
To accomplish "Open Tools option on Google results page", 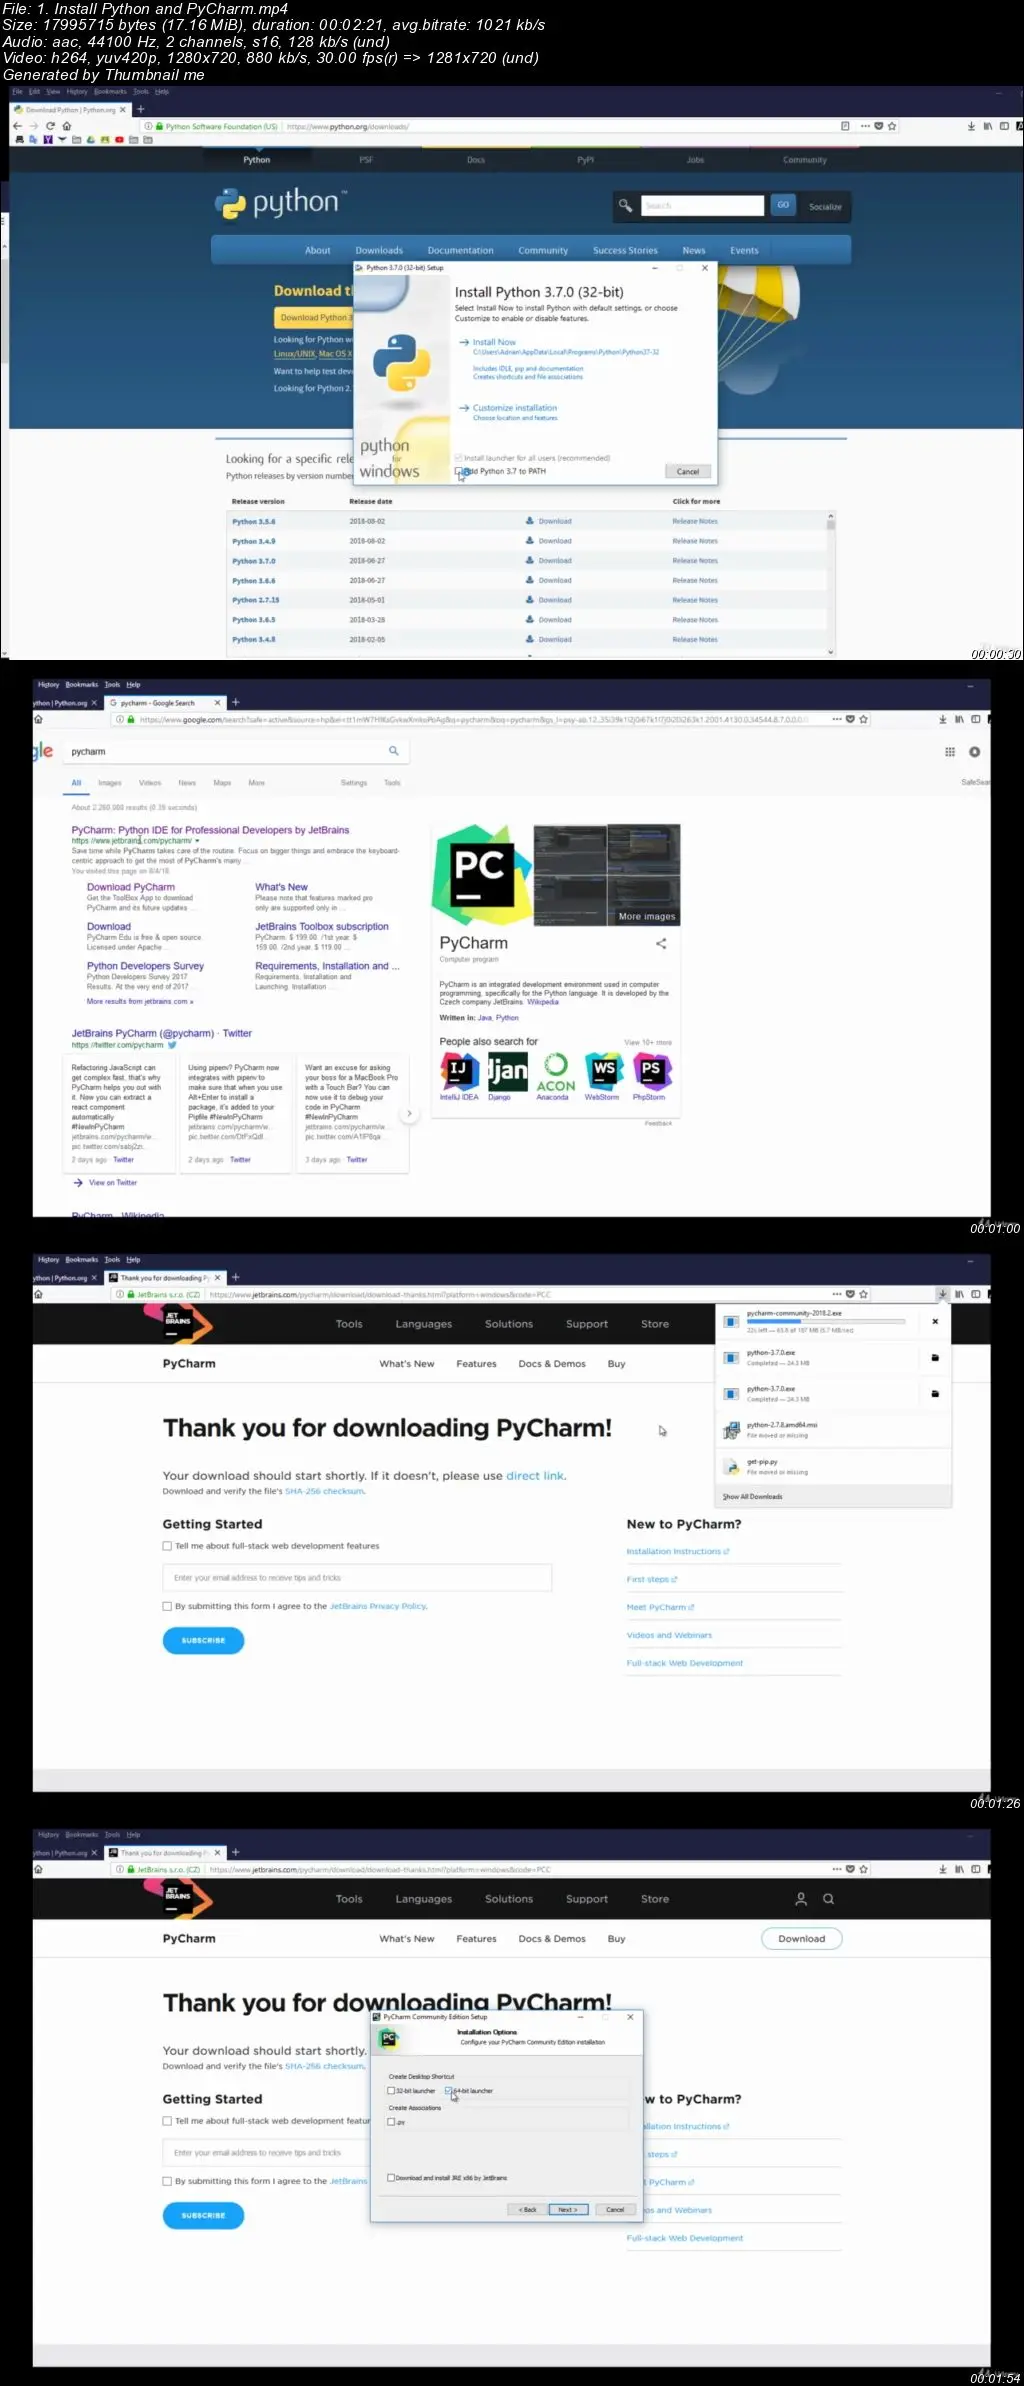I will pos(392,783).
